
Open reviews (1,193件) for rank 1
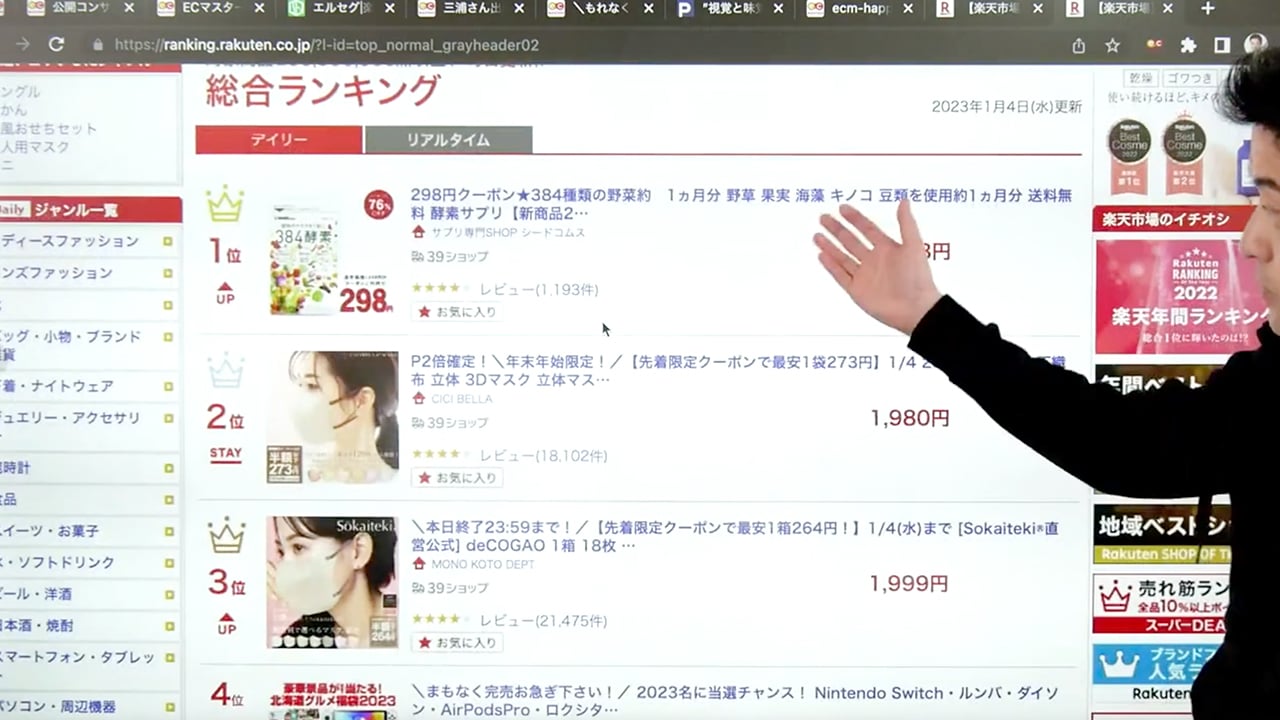pyautogui.click(x=539, y=289)
